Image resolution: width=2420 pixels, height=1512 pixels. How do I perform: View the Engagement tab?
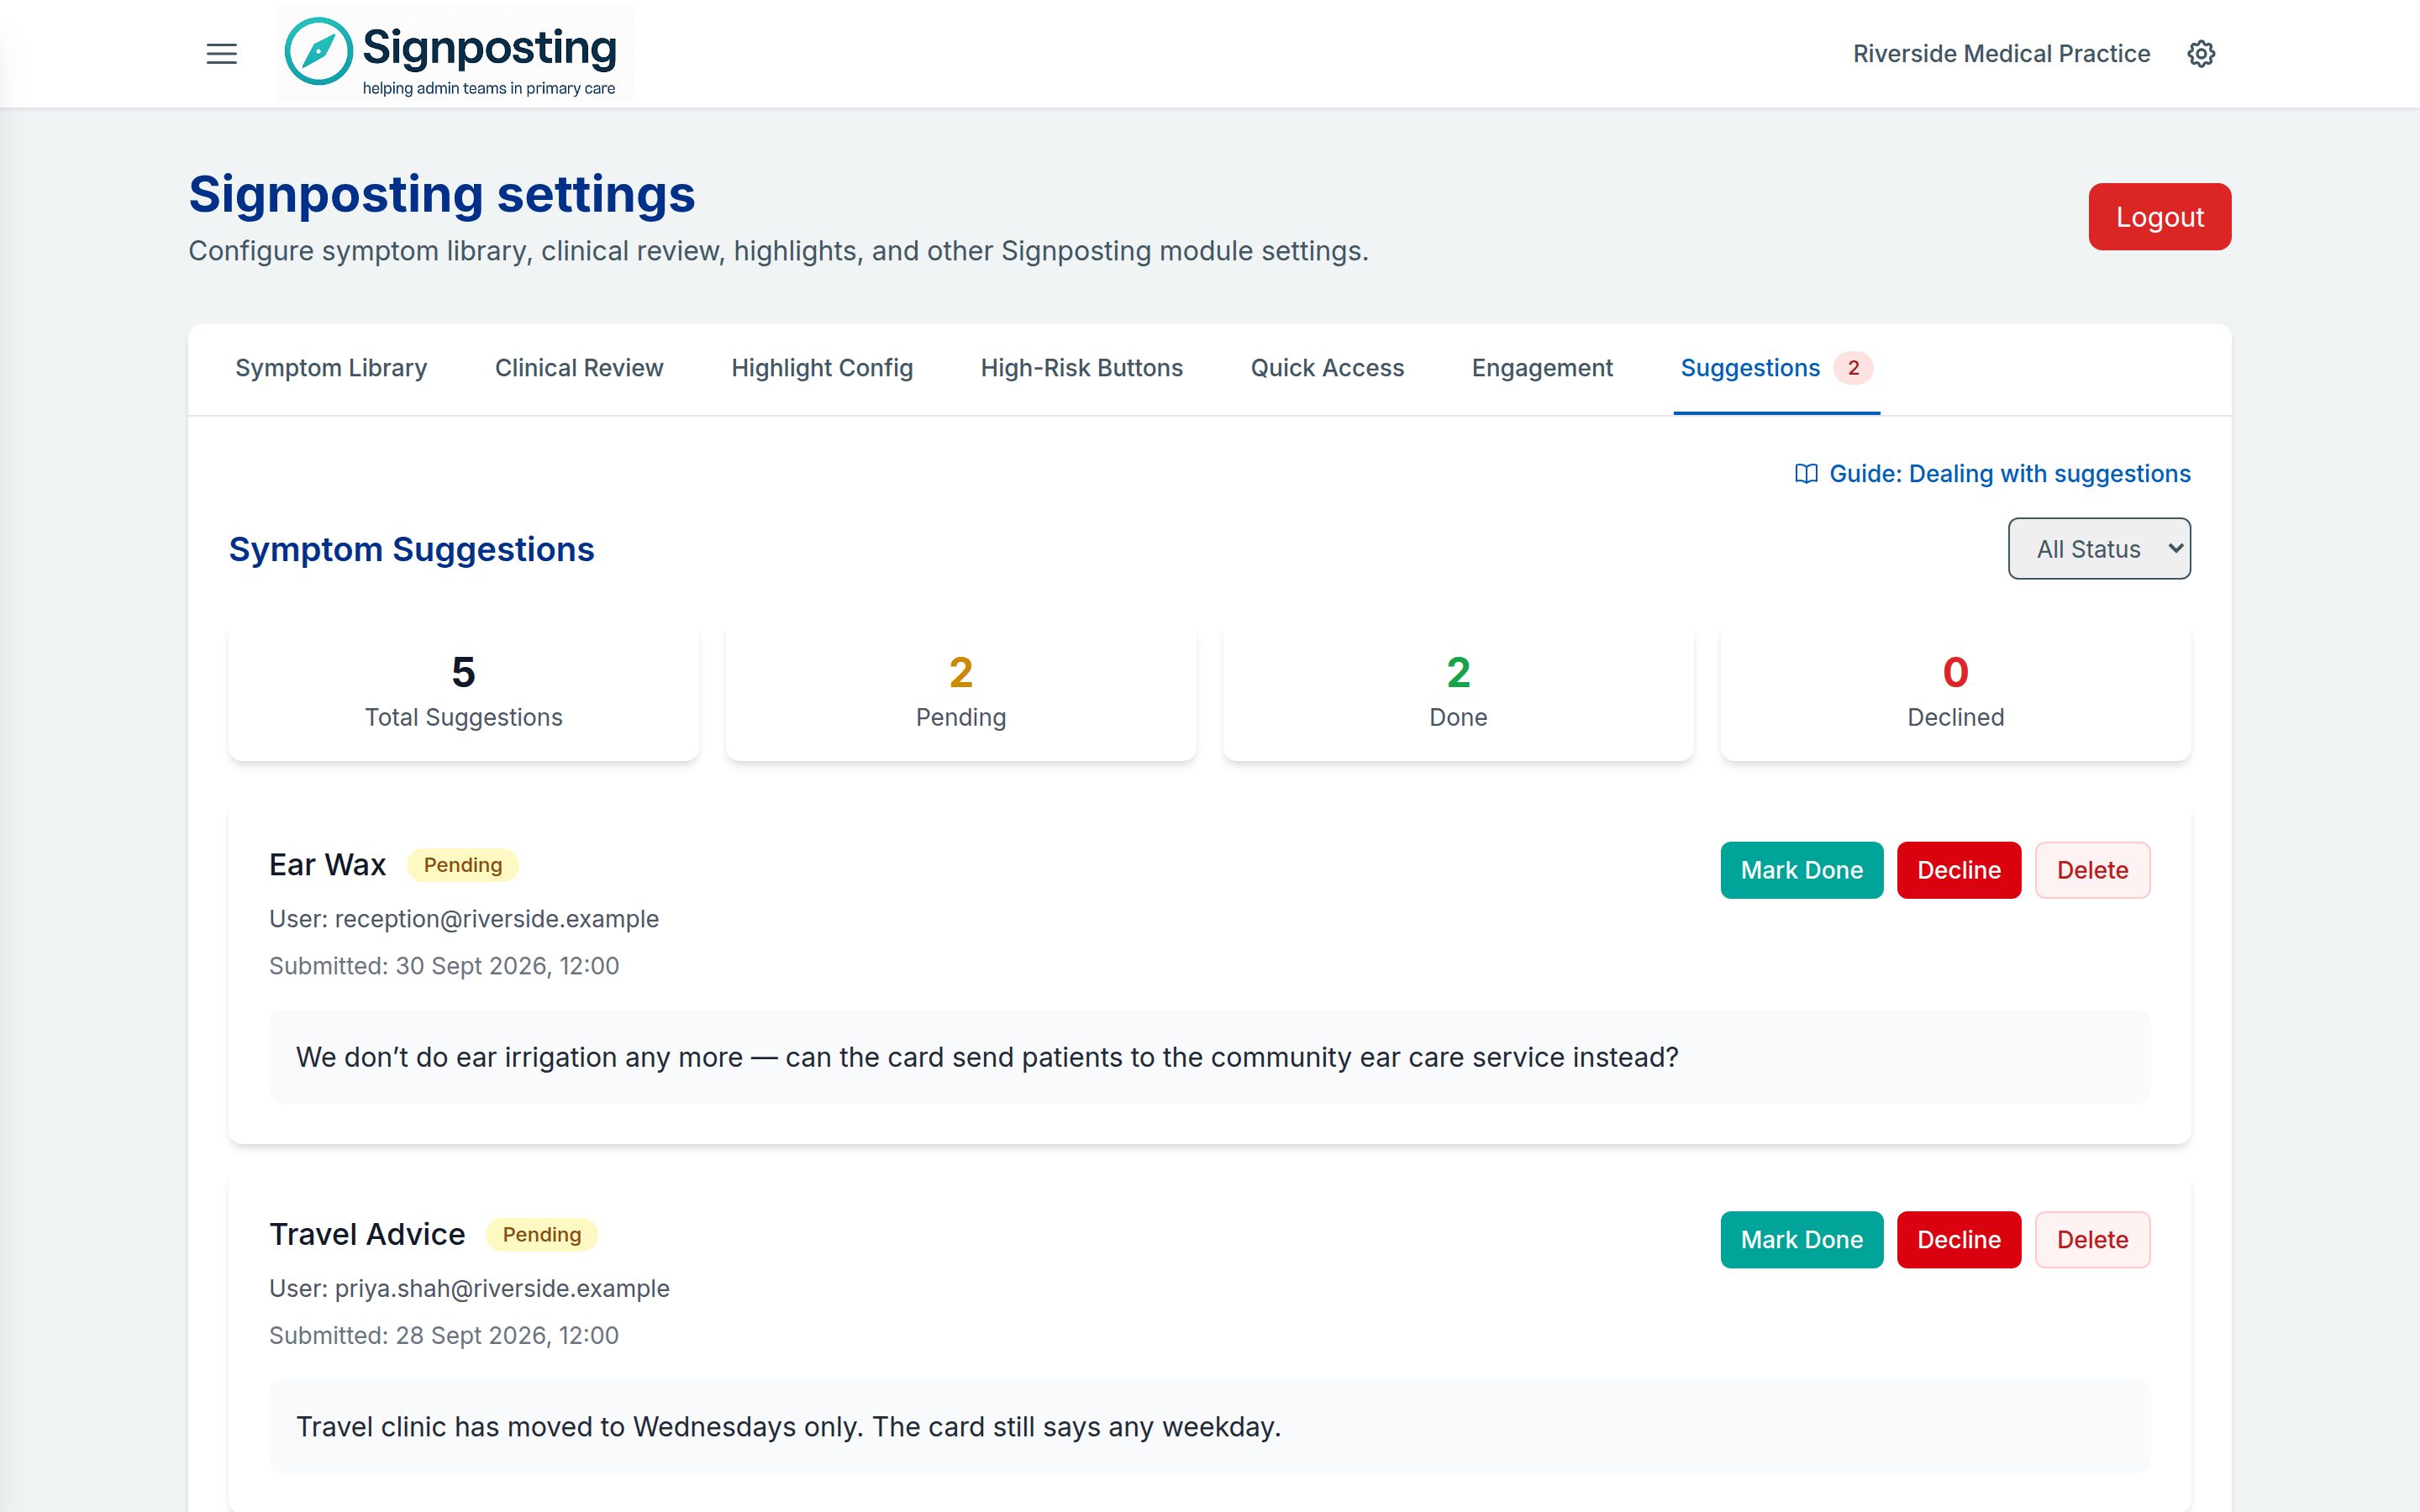click(x=1542, y=368)
